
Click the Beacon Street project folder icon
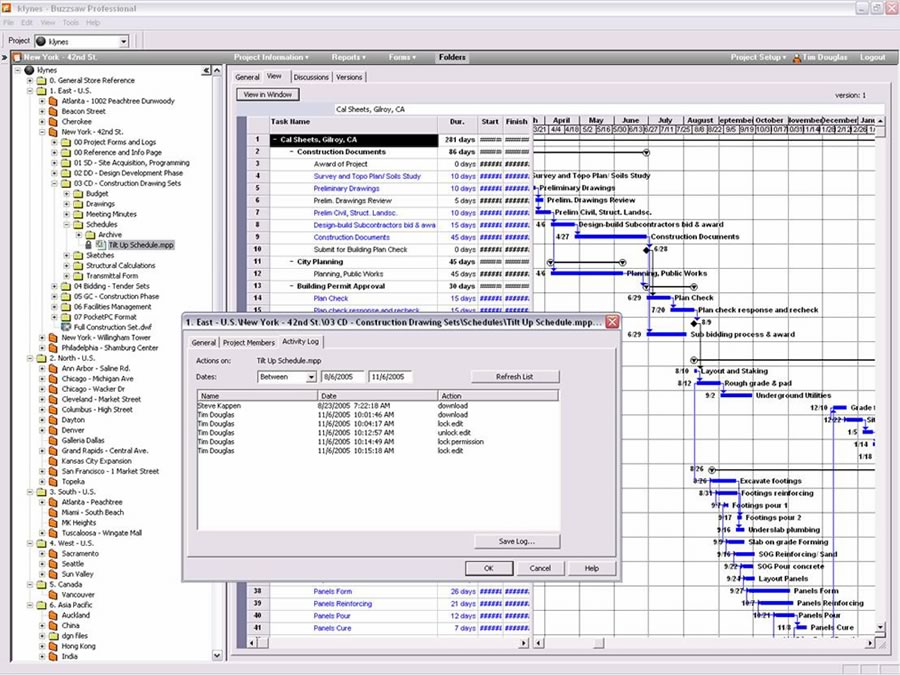click(x=53, y=111)
